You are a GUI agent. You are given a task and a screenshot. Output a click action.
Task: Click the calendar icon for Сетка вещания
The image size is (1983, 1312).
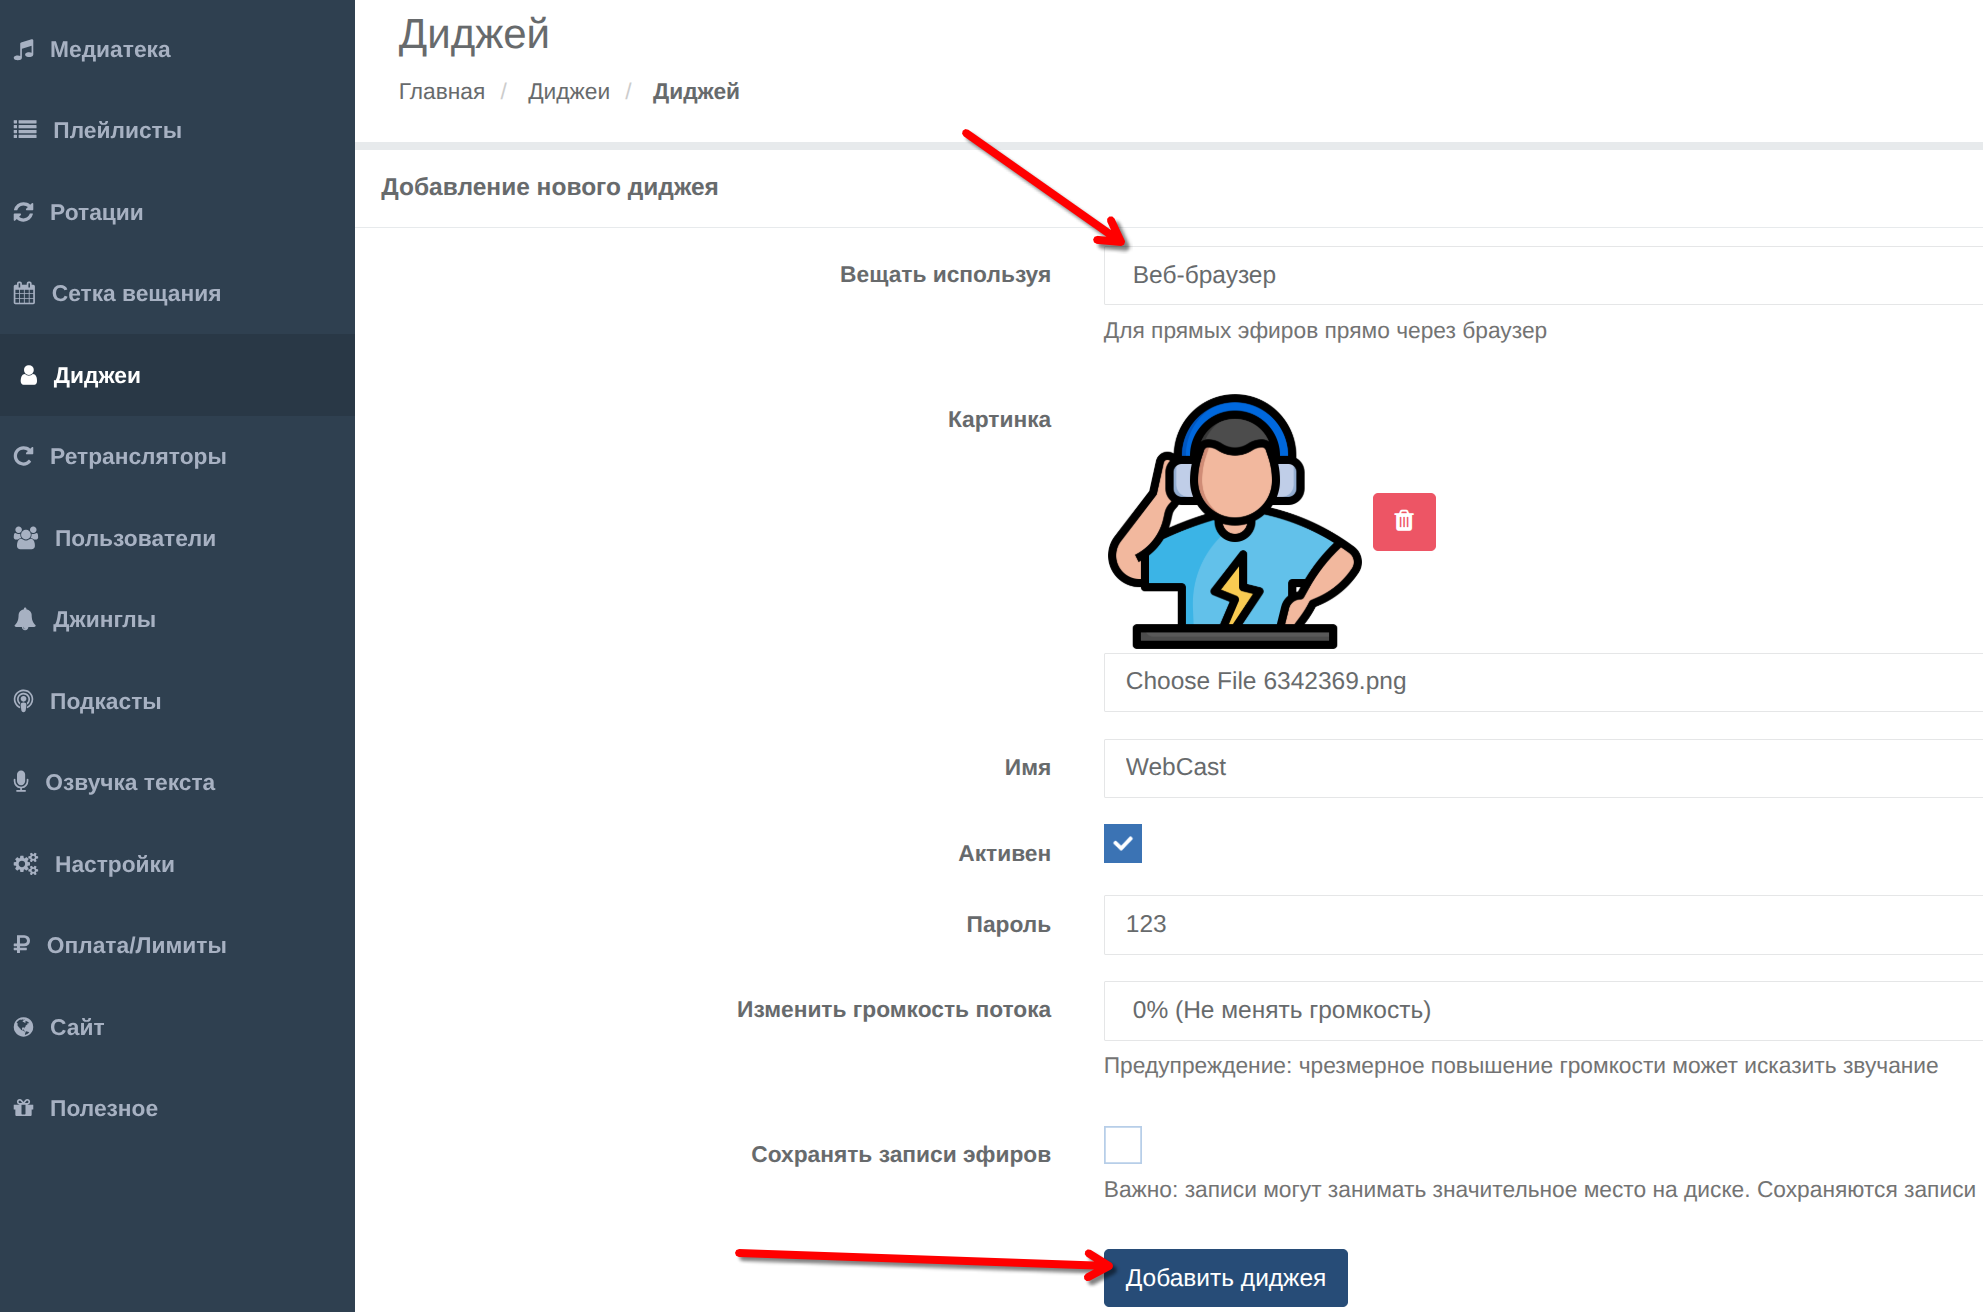24,293
